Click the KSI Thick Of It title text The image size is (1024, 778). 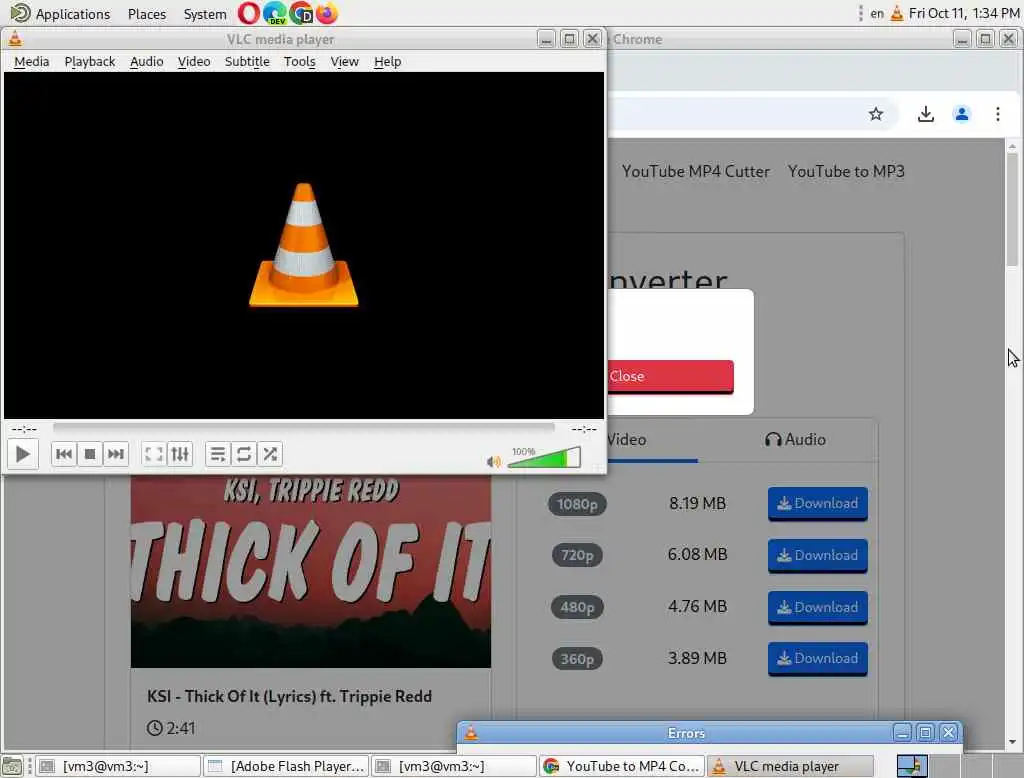(289, 696)
